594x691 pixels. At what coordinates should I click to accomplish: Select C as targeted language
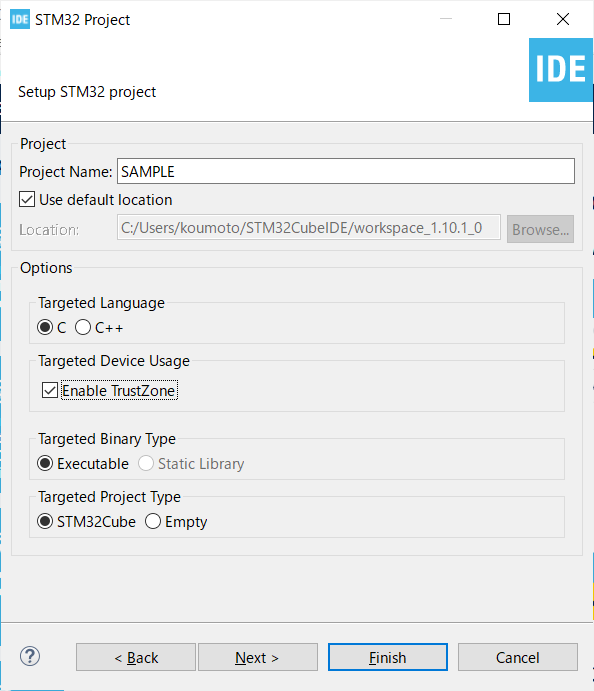click(x=45, y=327)
